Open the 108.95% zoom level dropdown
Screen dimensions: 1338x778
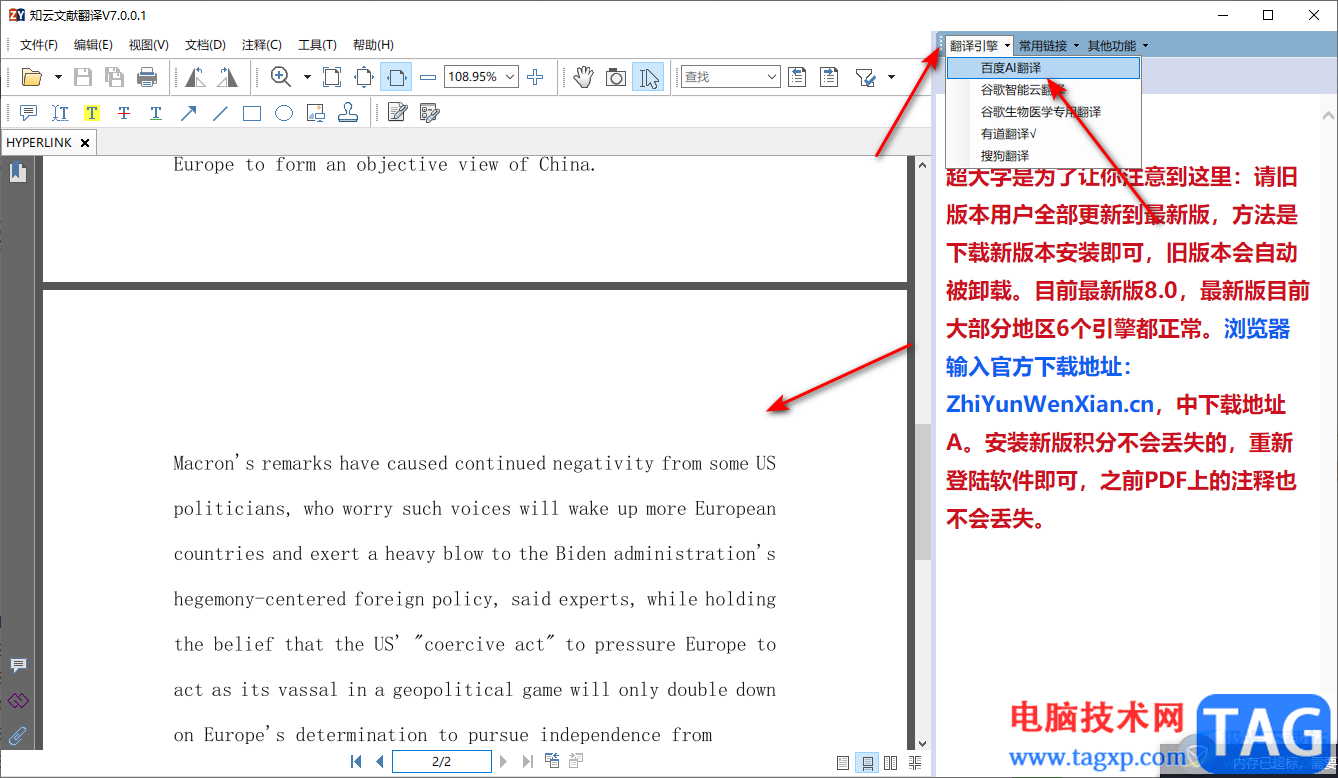(x=510, y=77)
